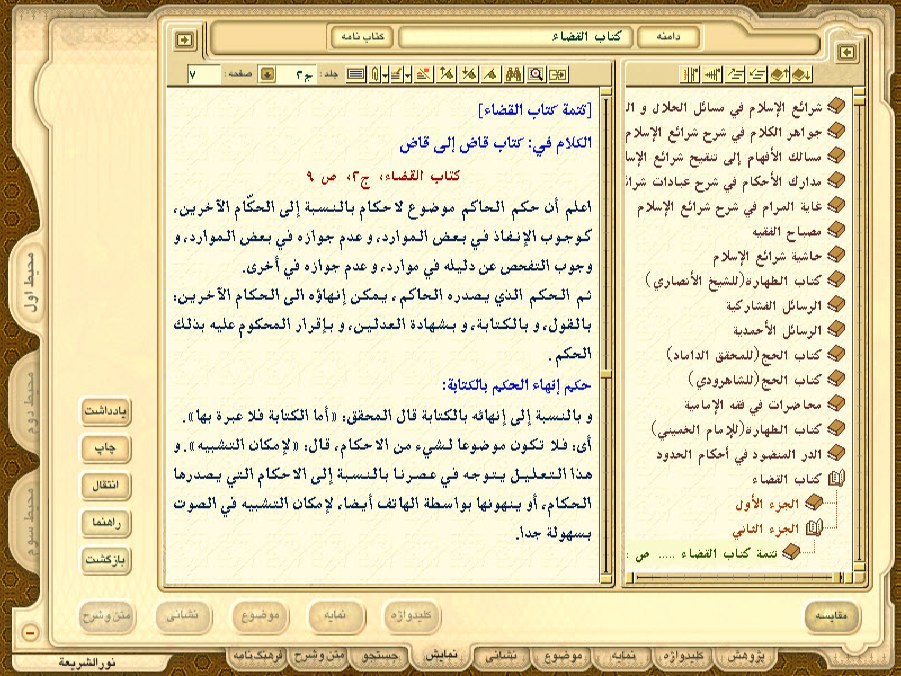
Task: Click the pen-over-lines notes icon
Action: (x=396, y=74)
